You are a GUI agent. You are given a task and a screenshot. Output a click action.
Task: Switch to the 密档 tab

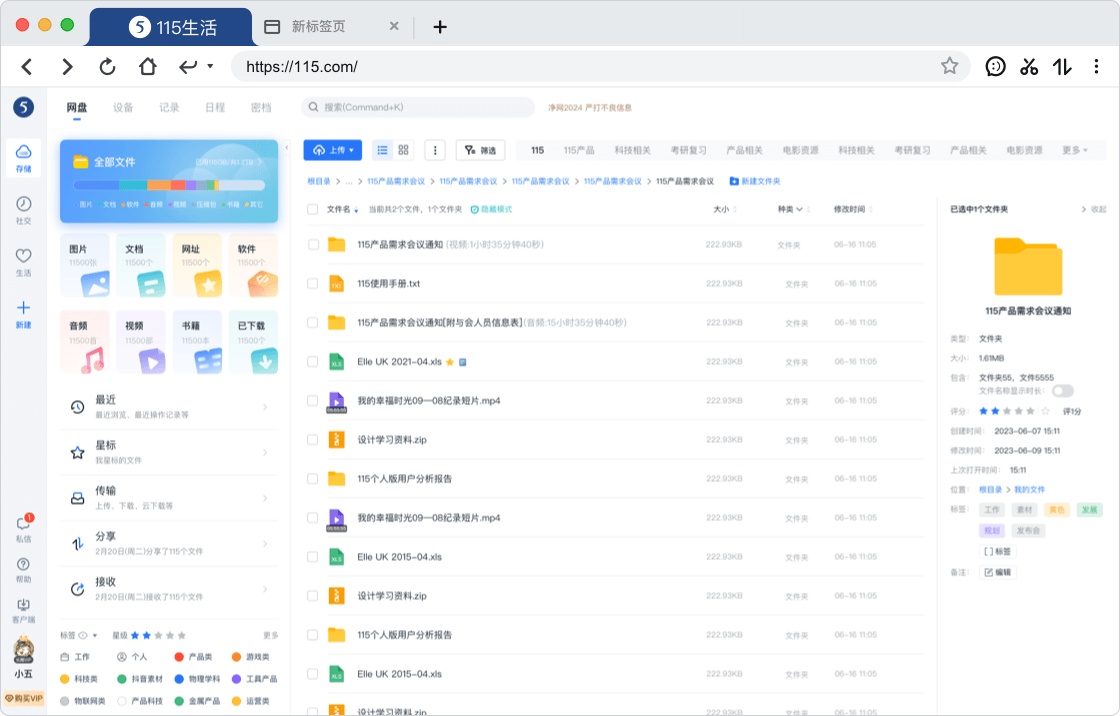260,107
